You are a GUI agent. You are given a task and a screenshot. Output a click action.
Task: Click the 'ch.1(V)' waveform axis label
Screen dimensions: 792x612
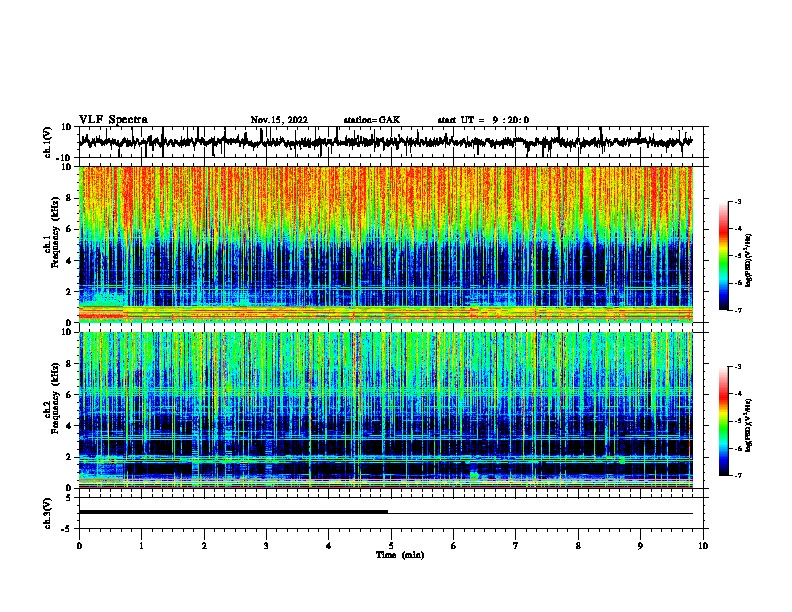[x=49, y=142]
